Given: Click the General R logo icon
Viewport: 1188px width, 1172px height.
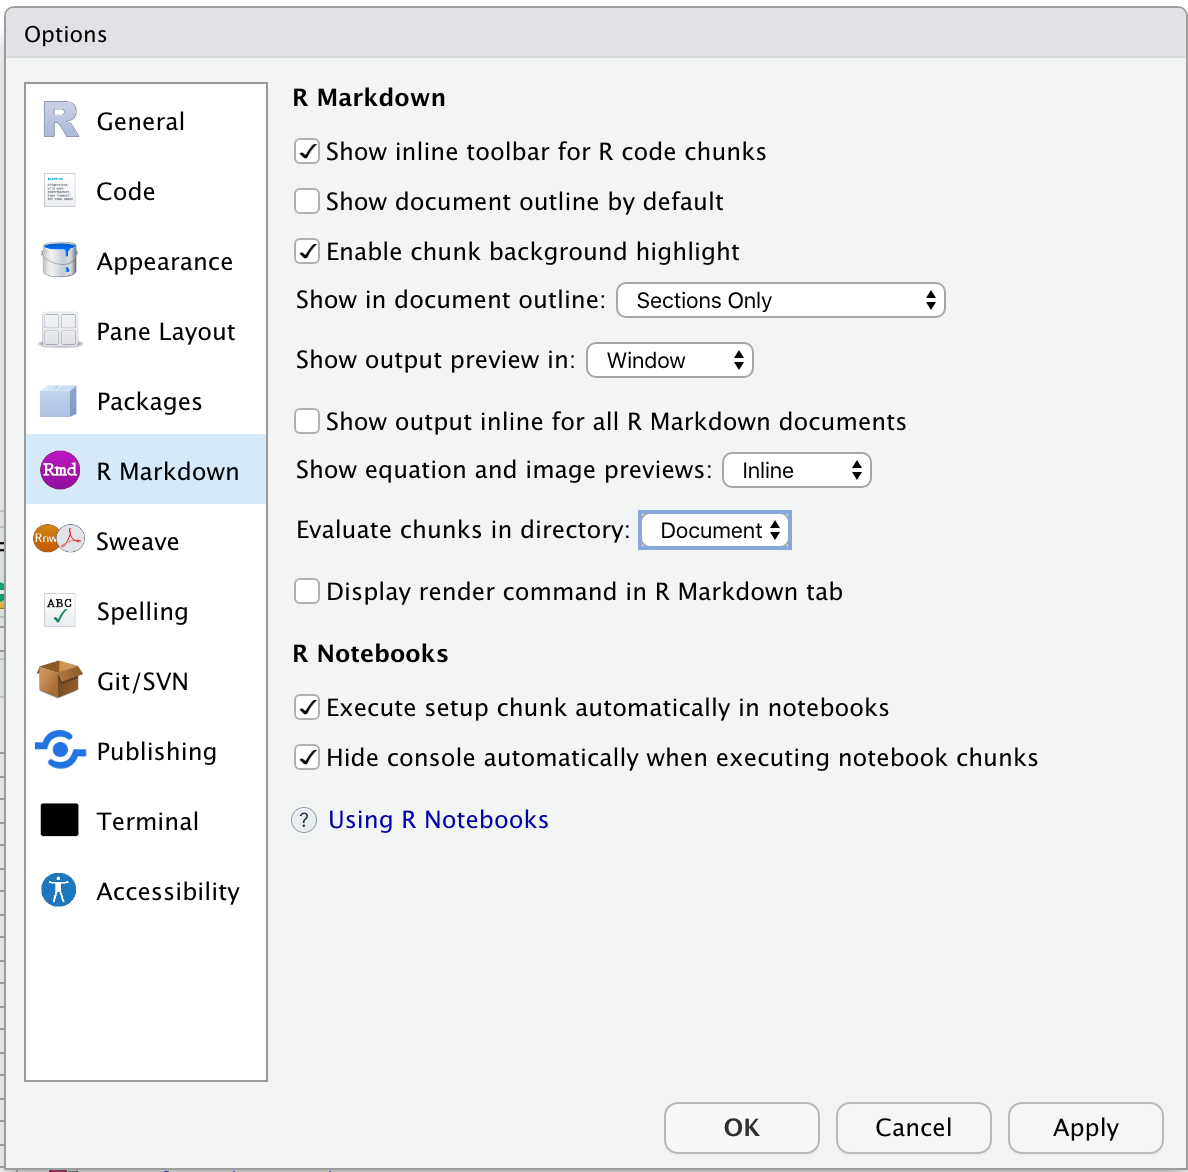Looking at the screenshot, I should [x=61, y=120].
